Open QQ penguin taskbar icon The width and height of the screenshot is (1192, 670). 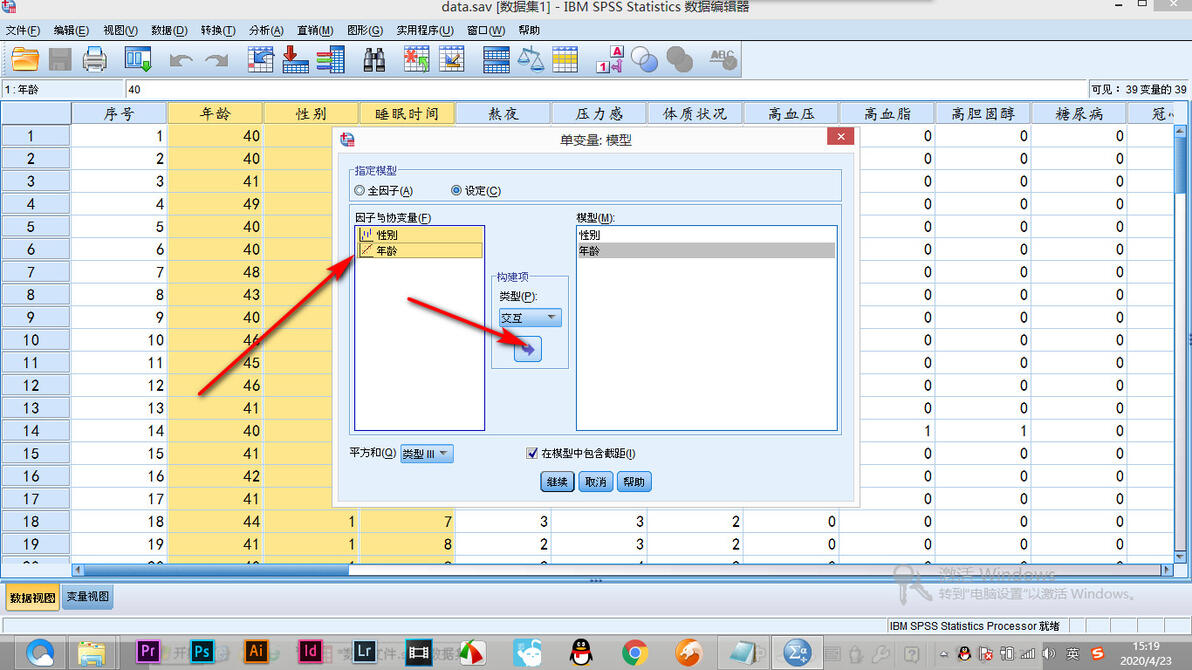click(x=581, y=652)
